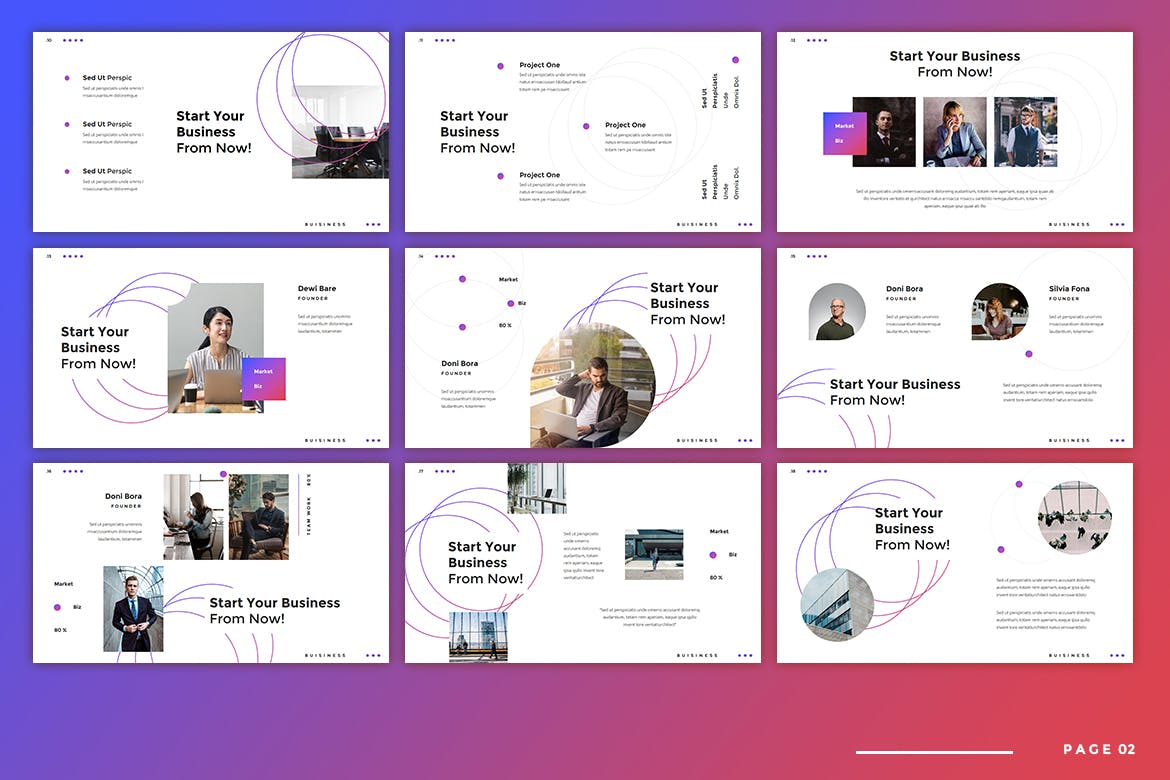Click the circular aerial people photo on last slide

click(1074, 518)
